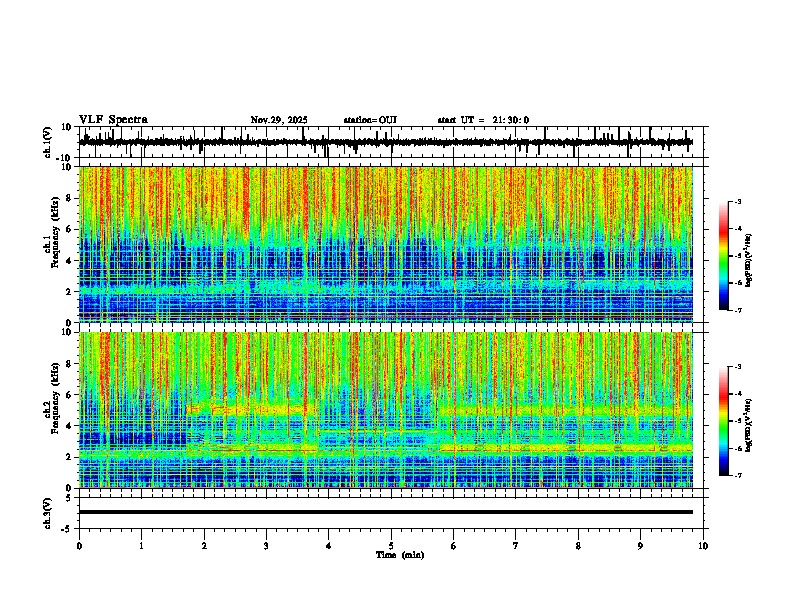Click the "-3" value atop ch.1 color bar
792x612 pixels.
click(738, 201)
